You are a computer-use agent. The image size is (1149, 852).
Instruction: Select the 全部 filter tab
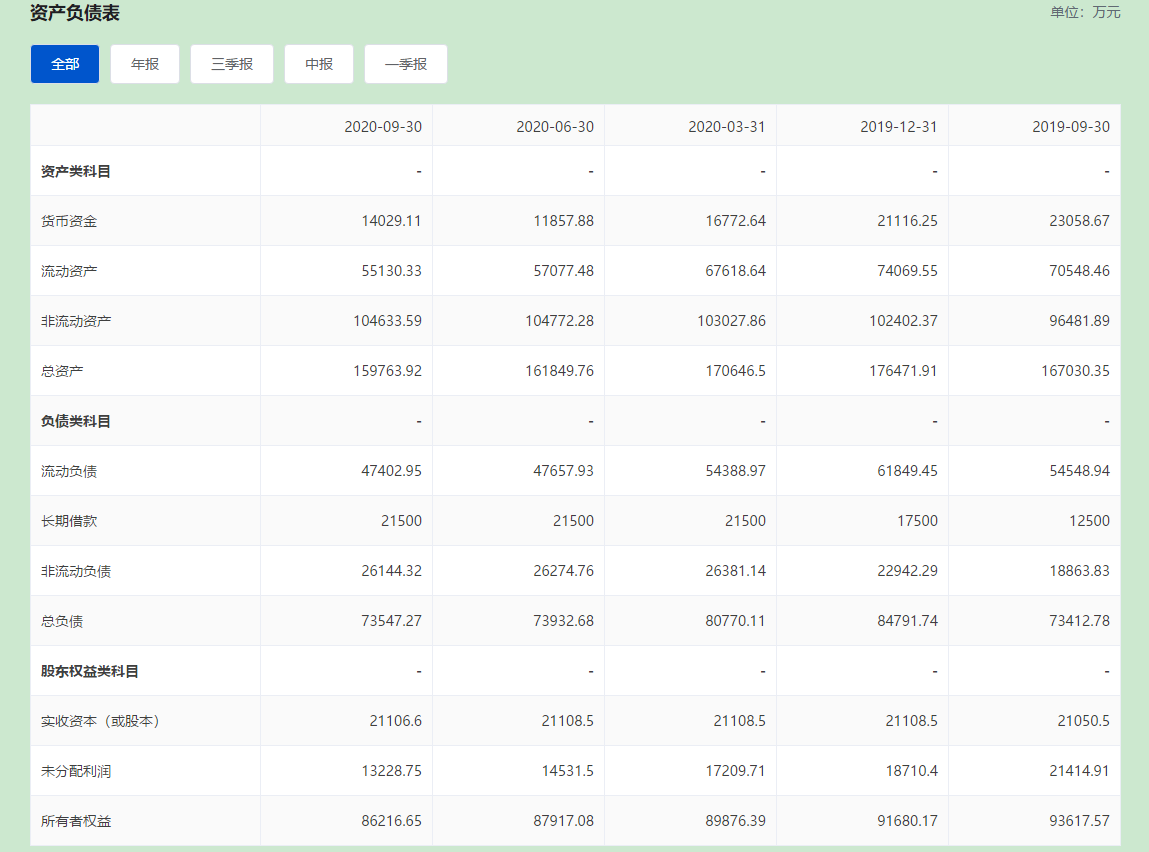(65, 64)
